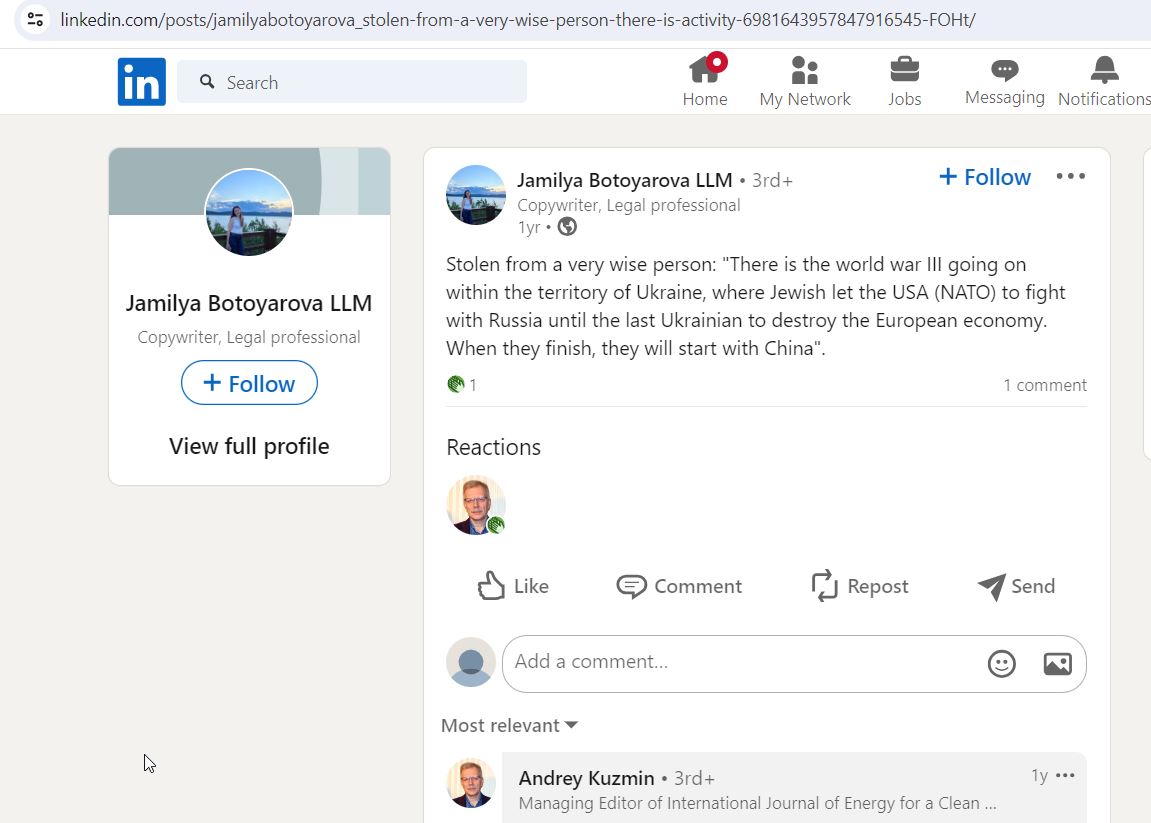Focus the LinkedIn search field
The image size is (1151, 823).
[352, 81]
